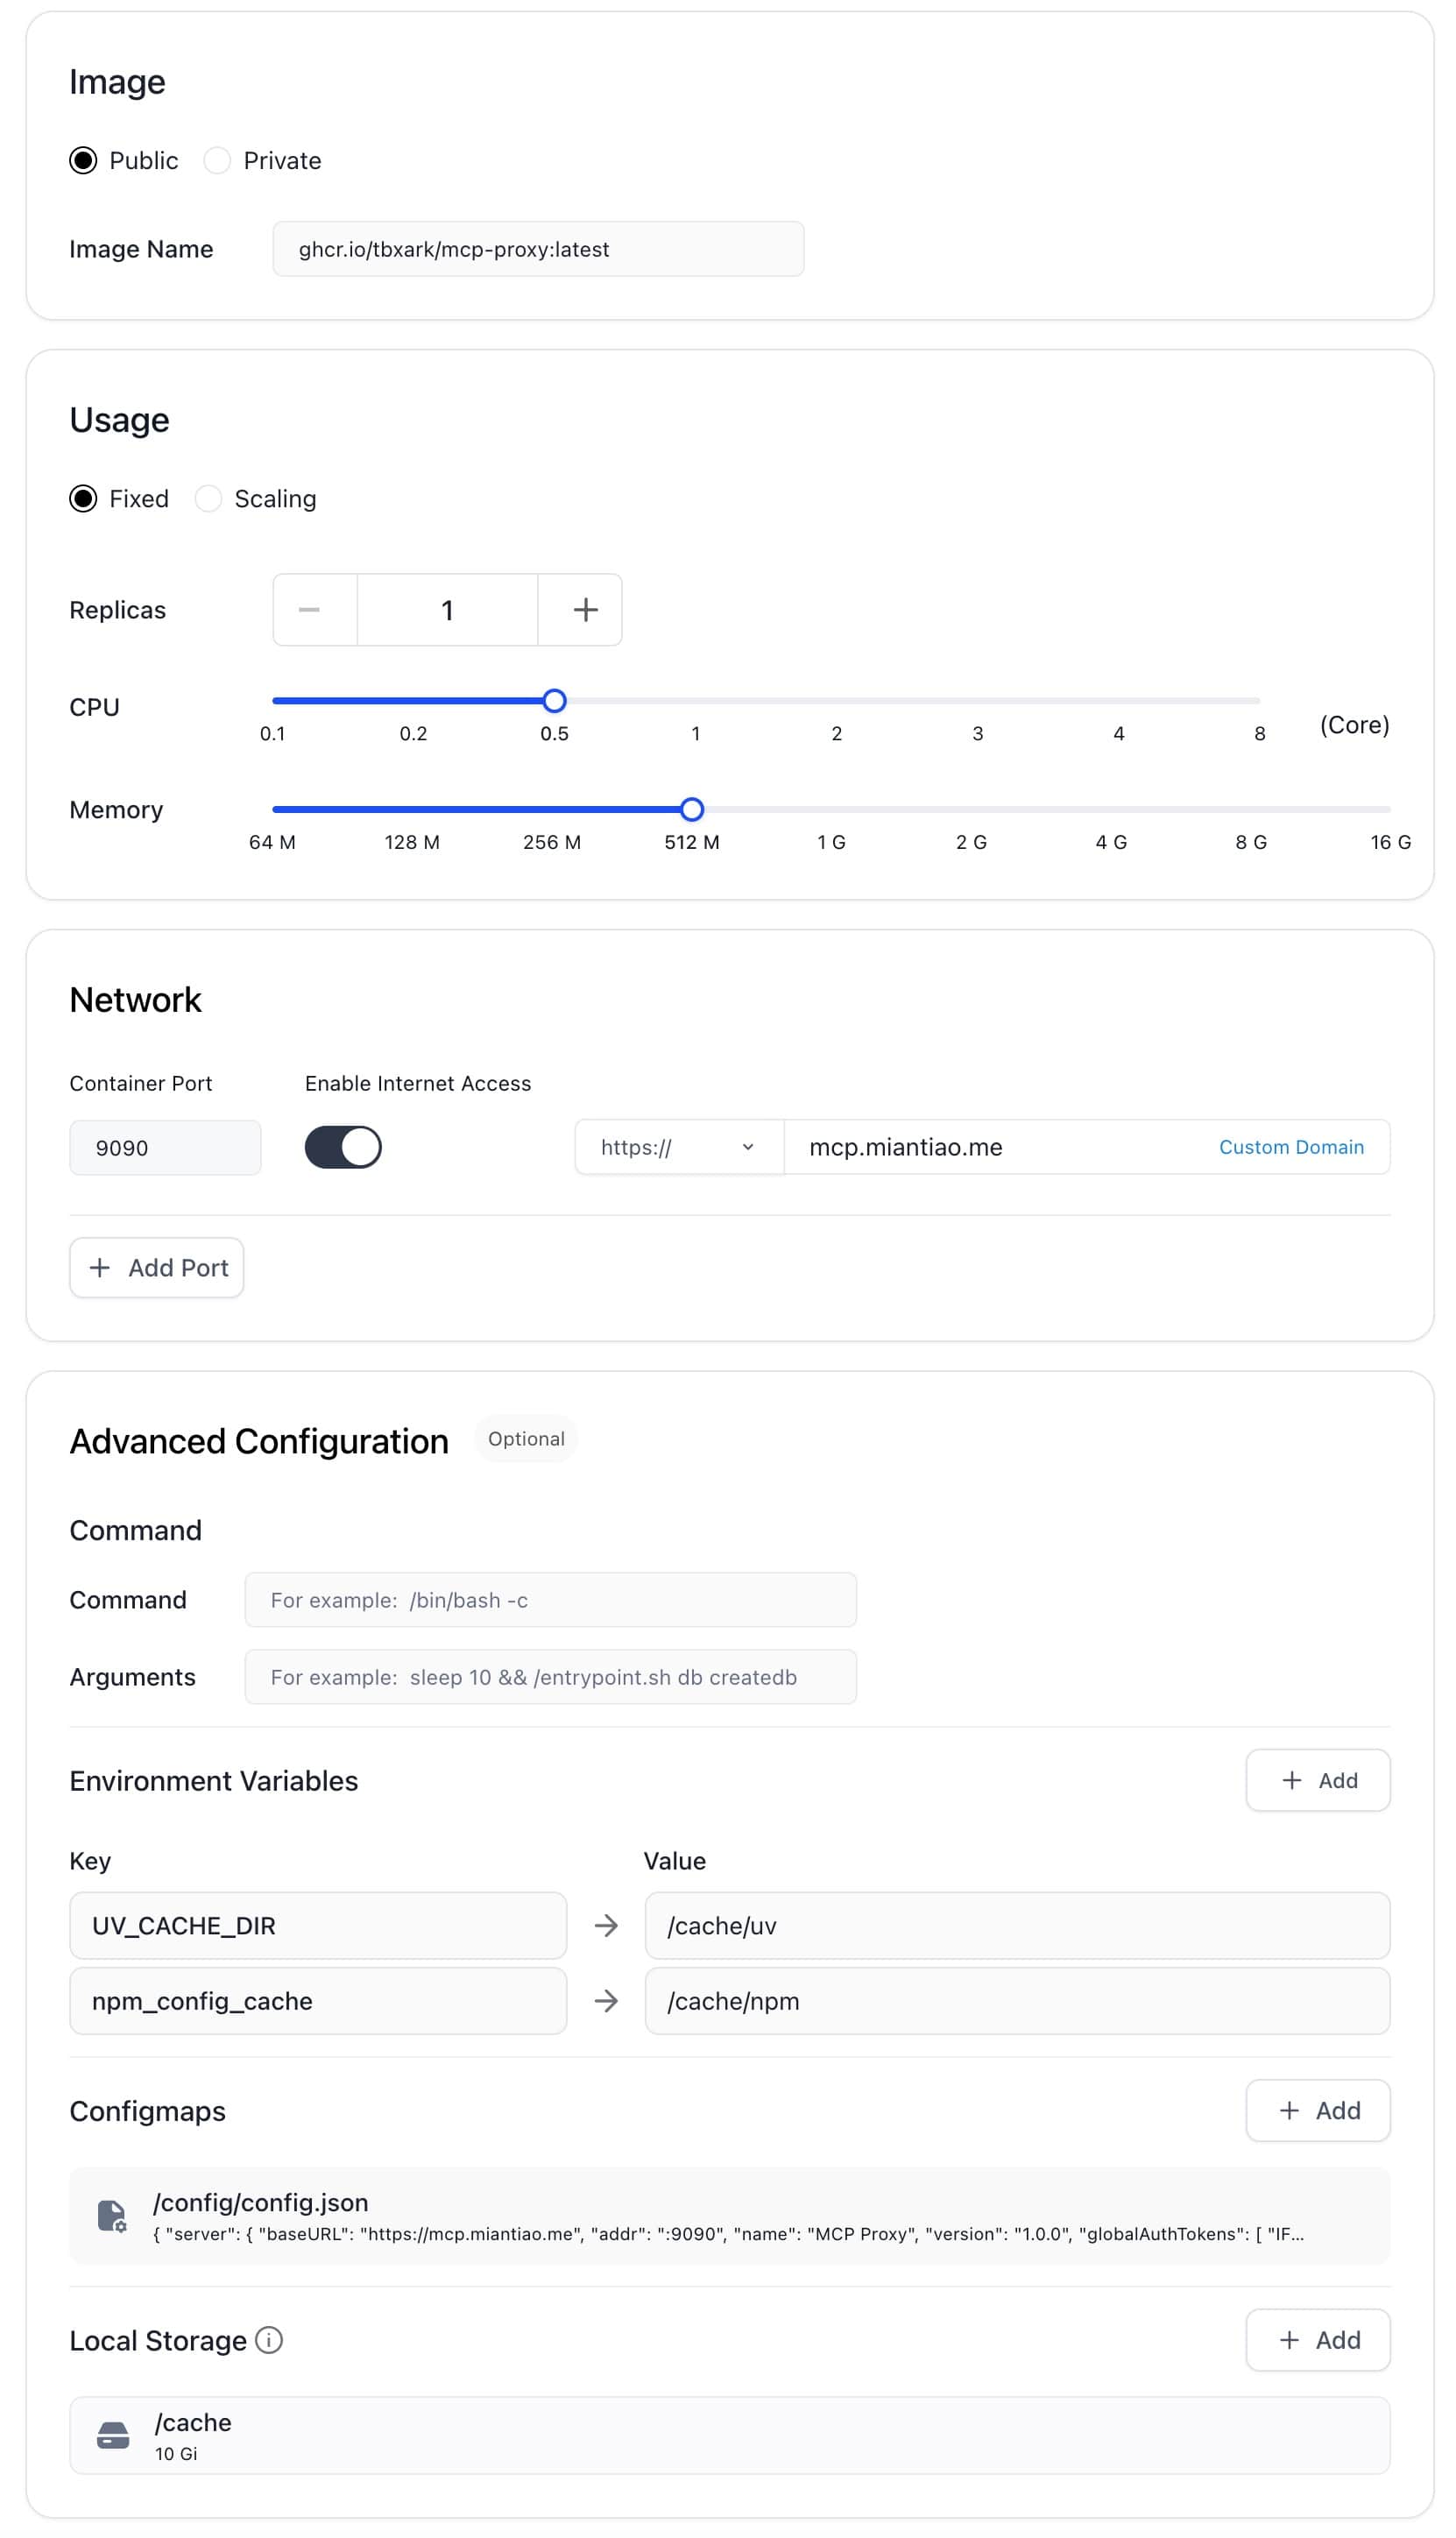1456x2538 pixels.
Task: Click the /cache/npm value field
Action: (x=1017, y=2000)
